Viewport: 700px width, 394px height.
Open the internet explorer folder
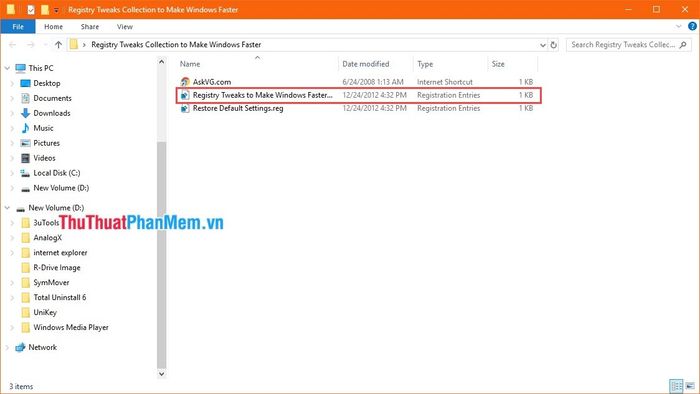click(60, 253)
